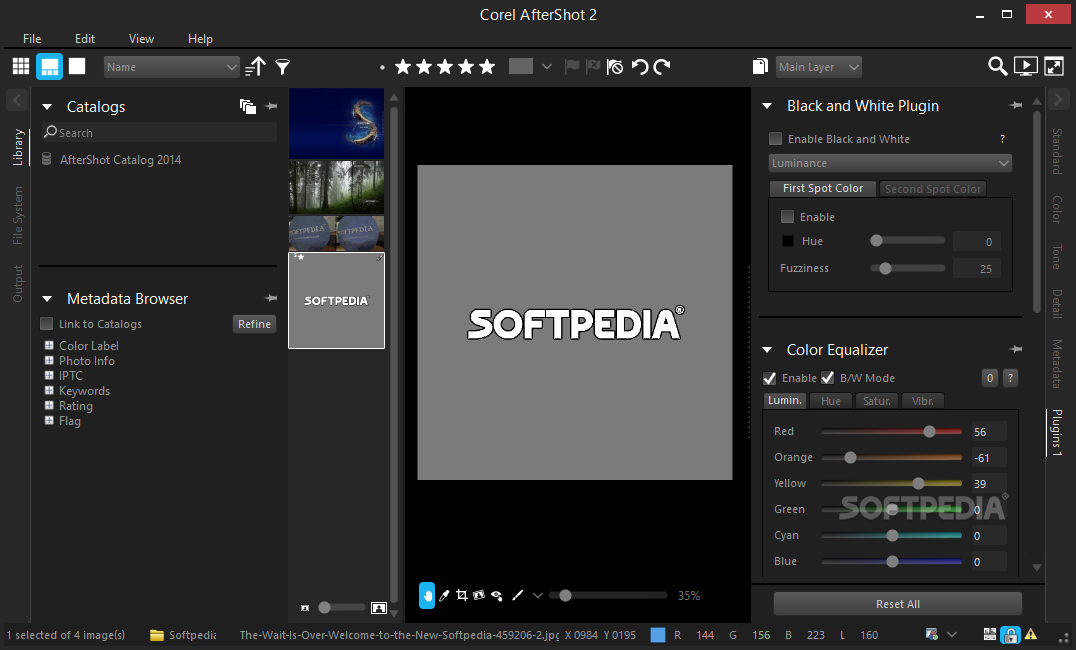Rotate image clockwise
This screenshot has height=650, width=1076.
(662, 67)
